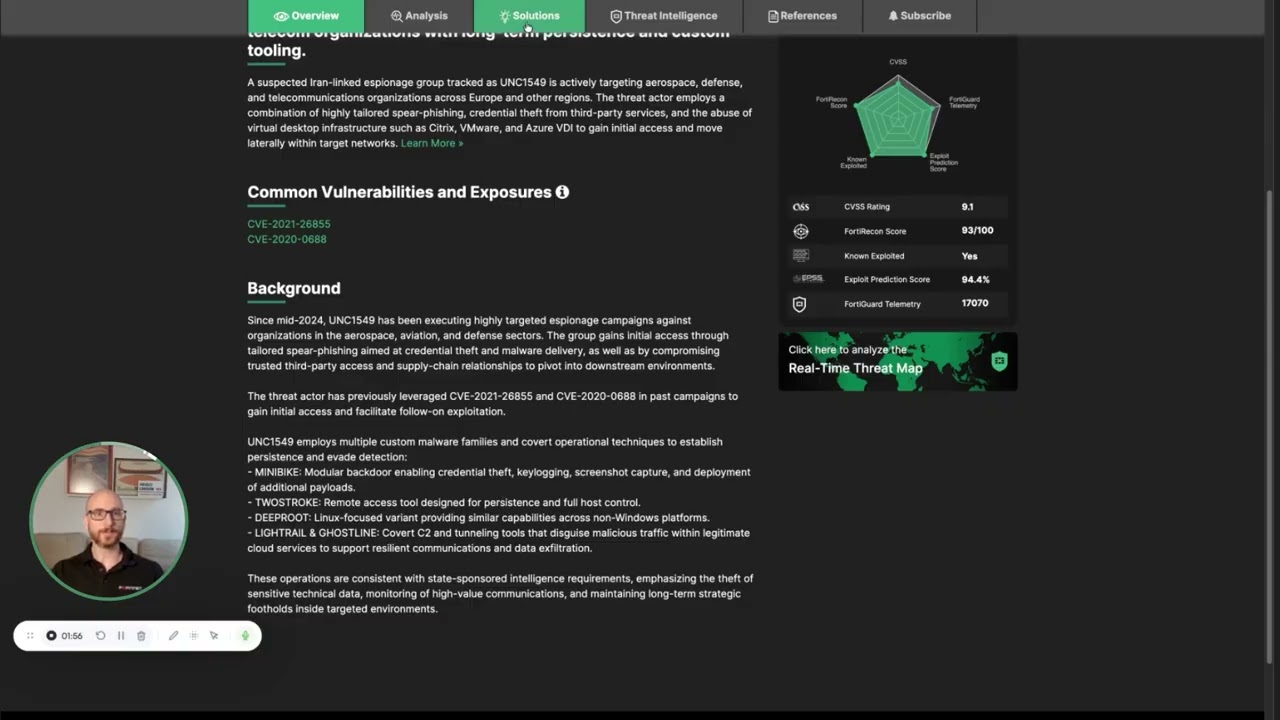Select the cursor highlight tool
Viewport: 1280px width, 720px height.
coord(214,636)
